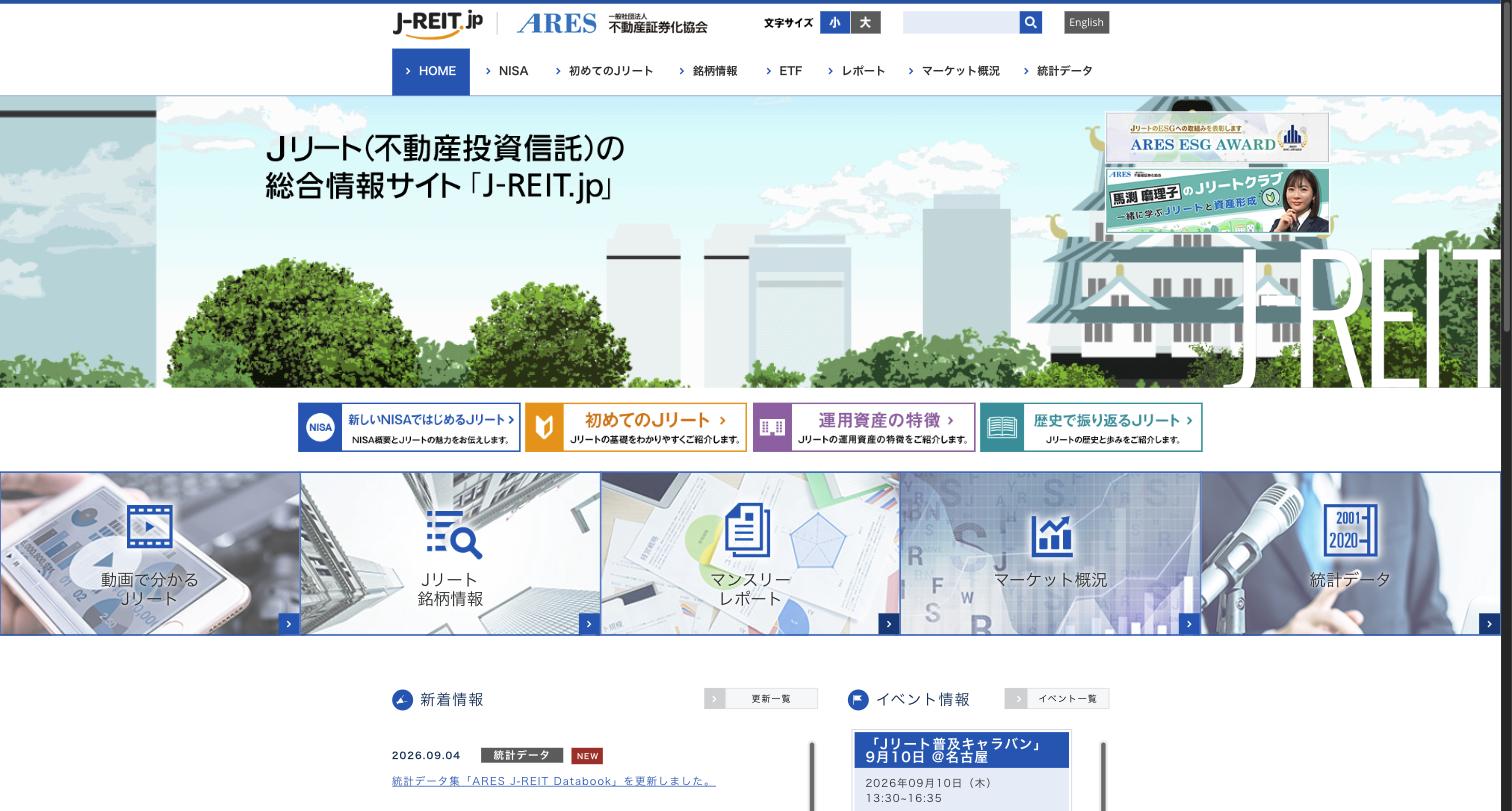The width and height of the screenshot is (1512, 811).
Task: Open 初めてのJリート orange banner
Action: click(x=636, y=427)
